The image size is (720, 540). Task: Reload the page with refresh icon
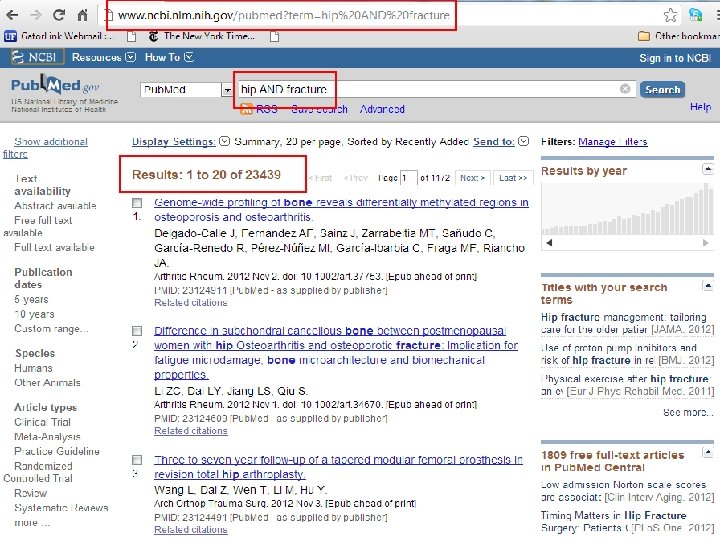(59, 15)
